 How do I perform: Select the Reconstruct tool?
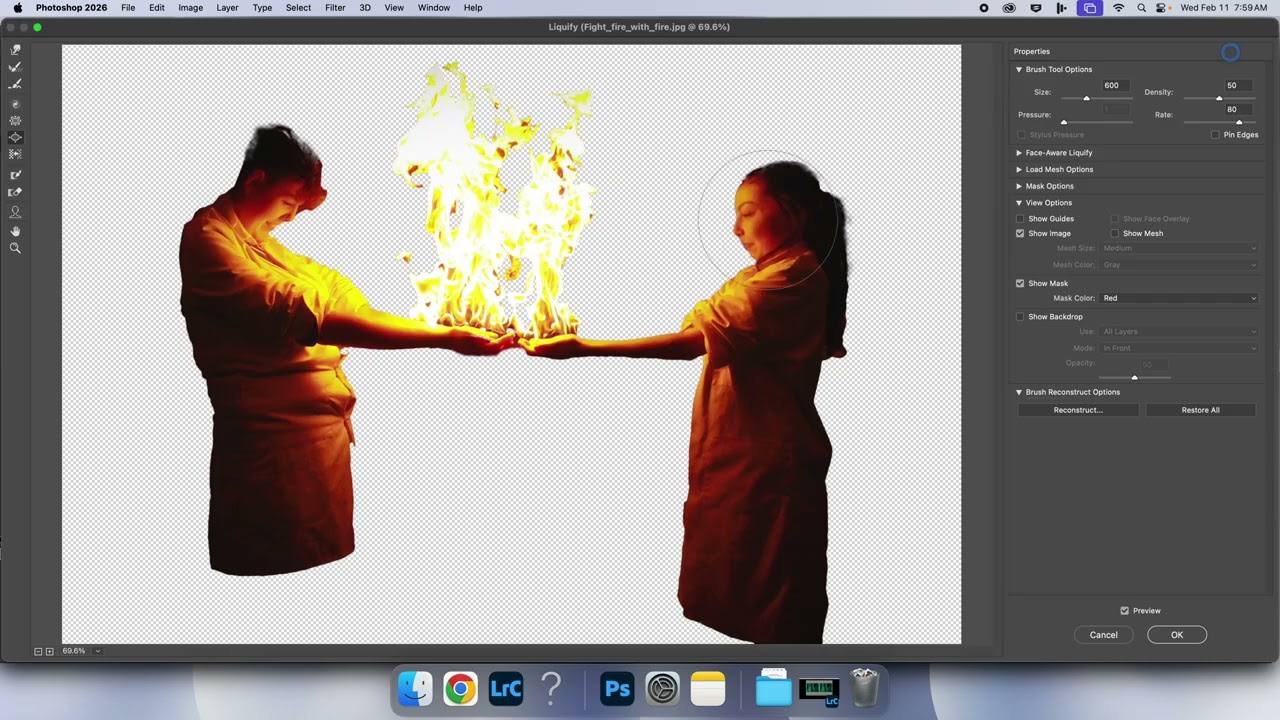15,67
